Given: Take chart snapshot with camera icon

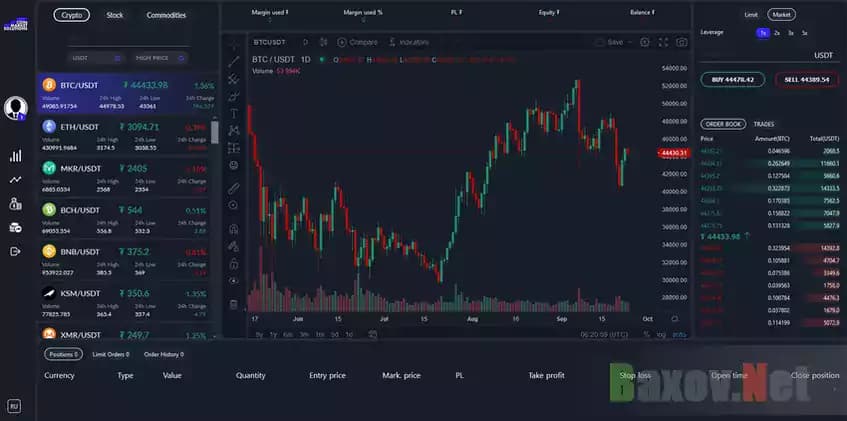Looking at the screenshot, I should click(x=682, y=42).
